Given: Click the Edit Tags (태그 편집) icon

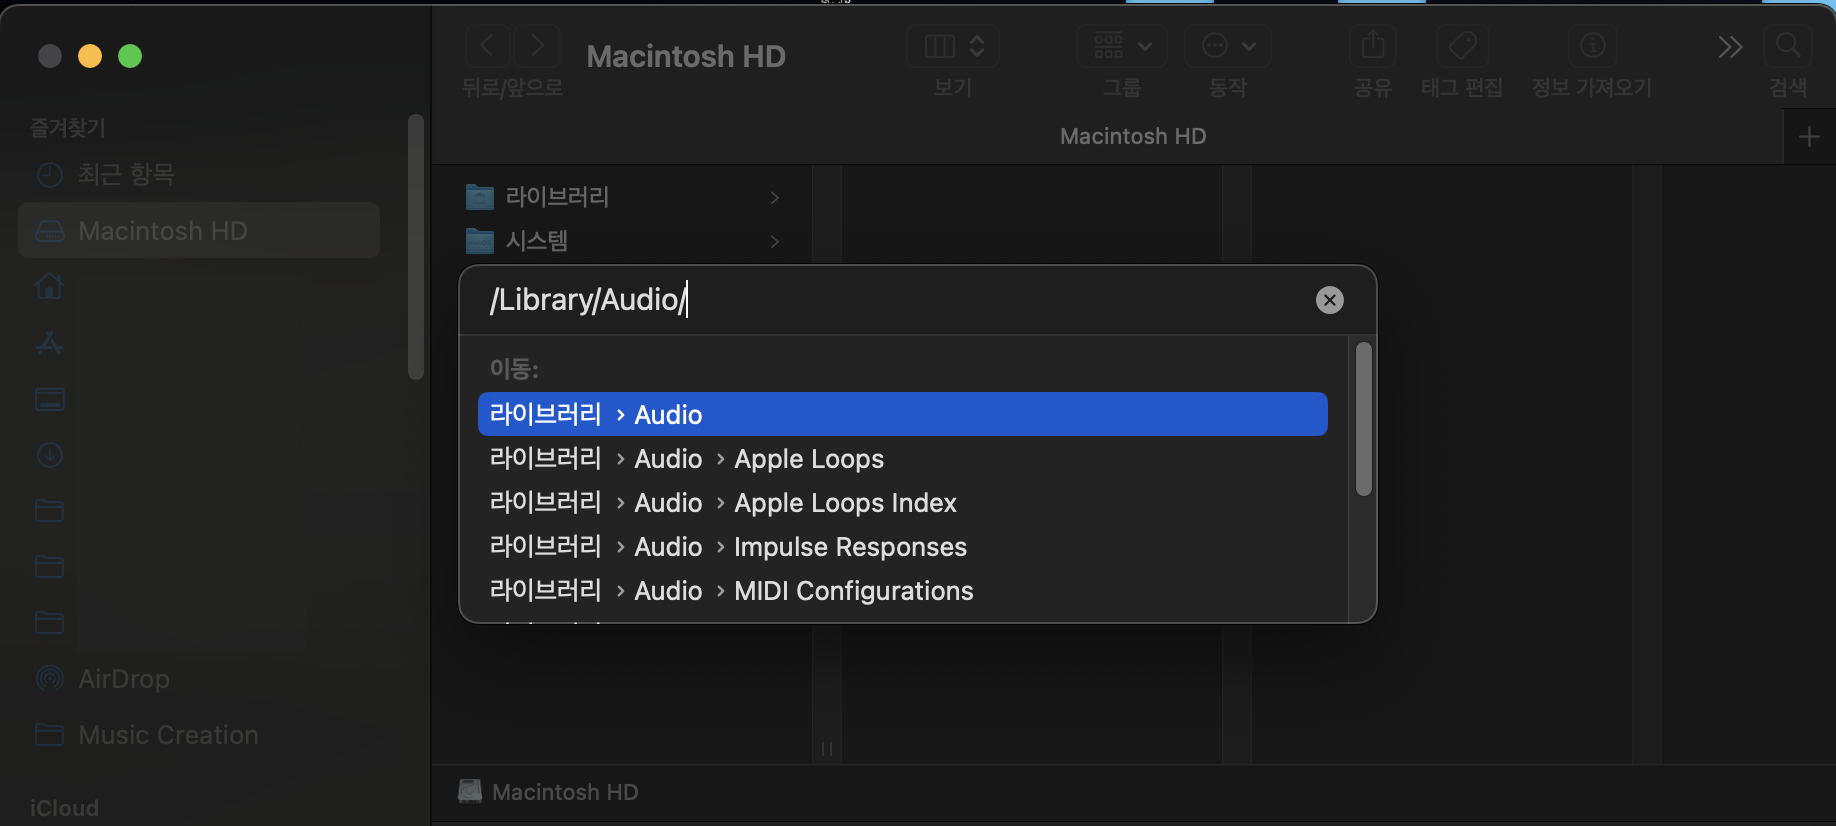Looking at the screenshot, I should (x=1462, y=46).
